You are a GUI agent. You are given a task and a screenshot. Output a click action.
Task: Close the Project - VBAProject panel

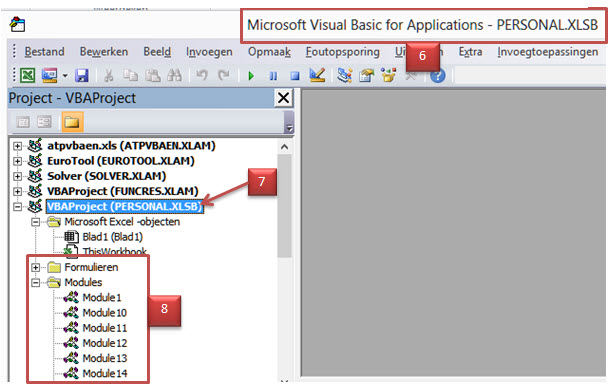point(284,98)
